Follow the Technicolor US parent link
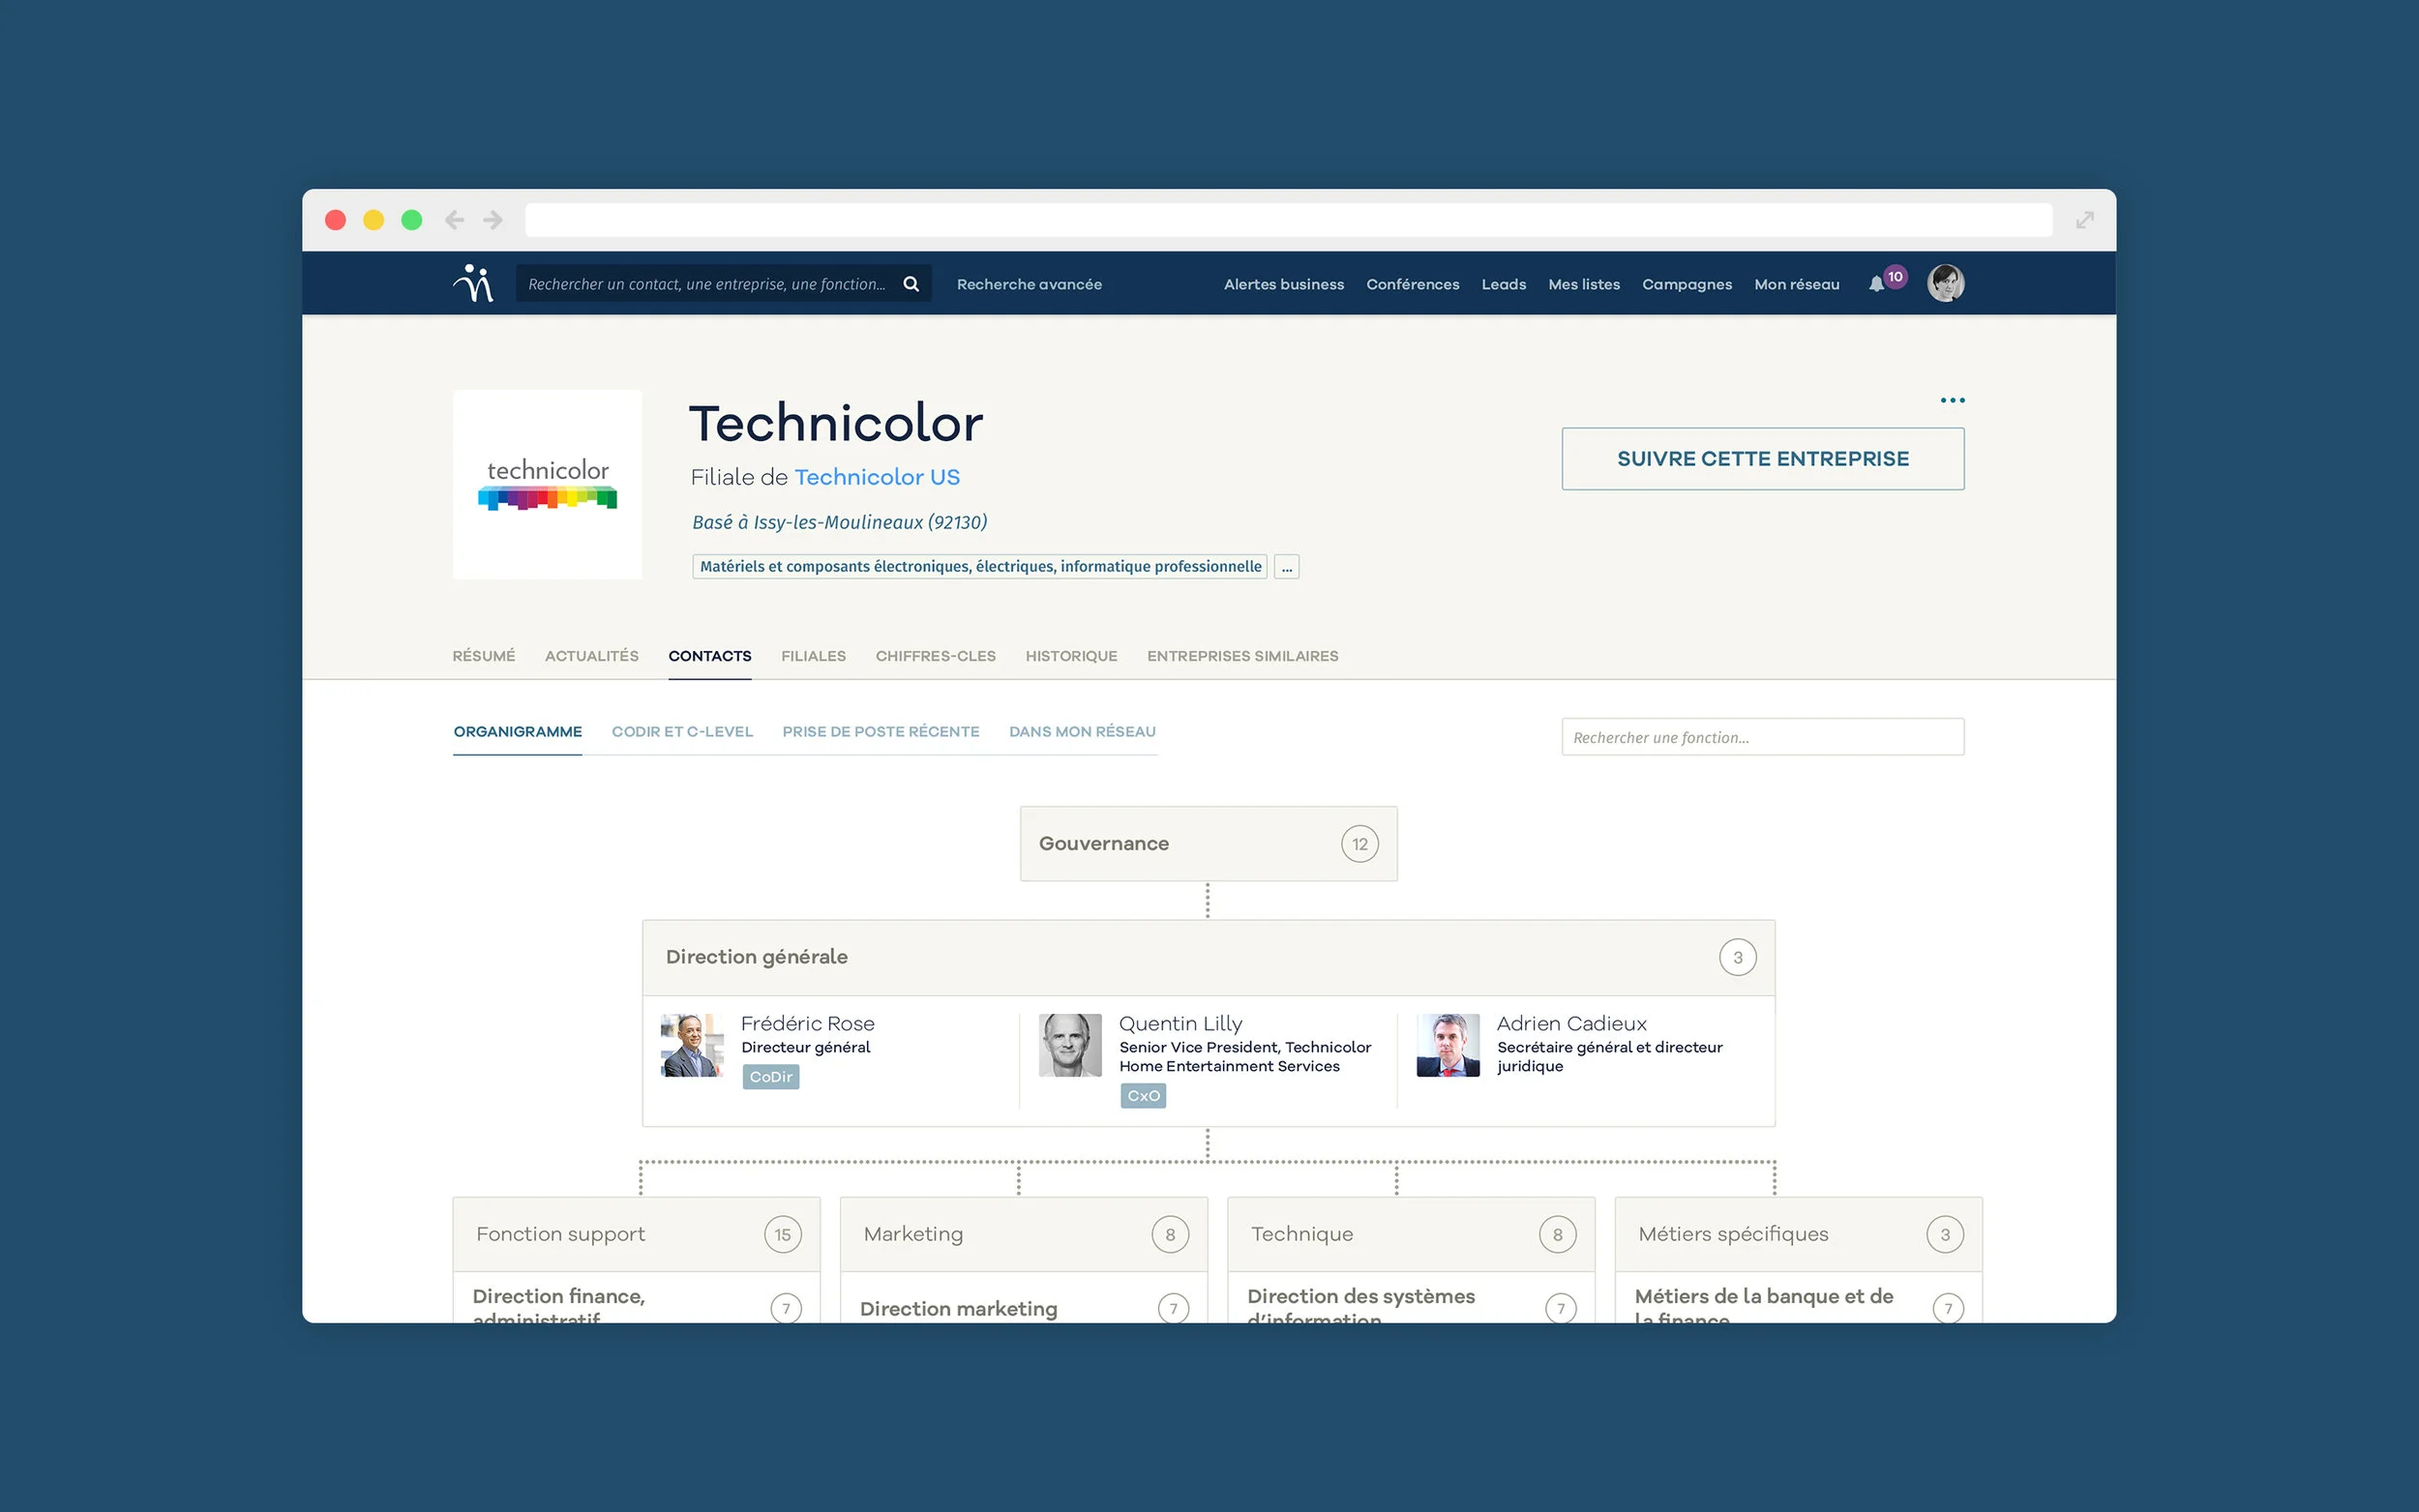The image size is (2419, 1512). (x=877, y=477)
